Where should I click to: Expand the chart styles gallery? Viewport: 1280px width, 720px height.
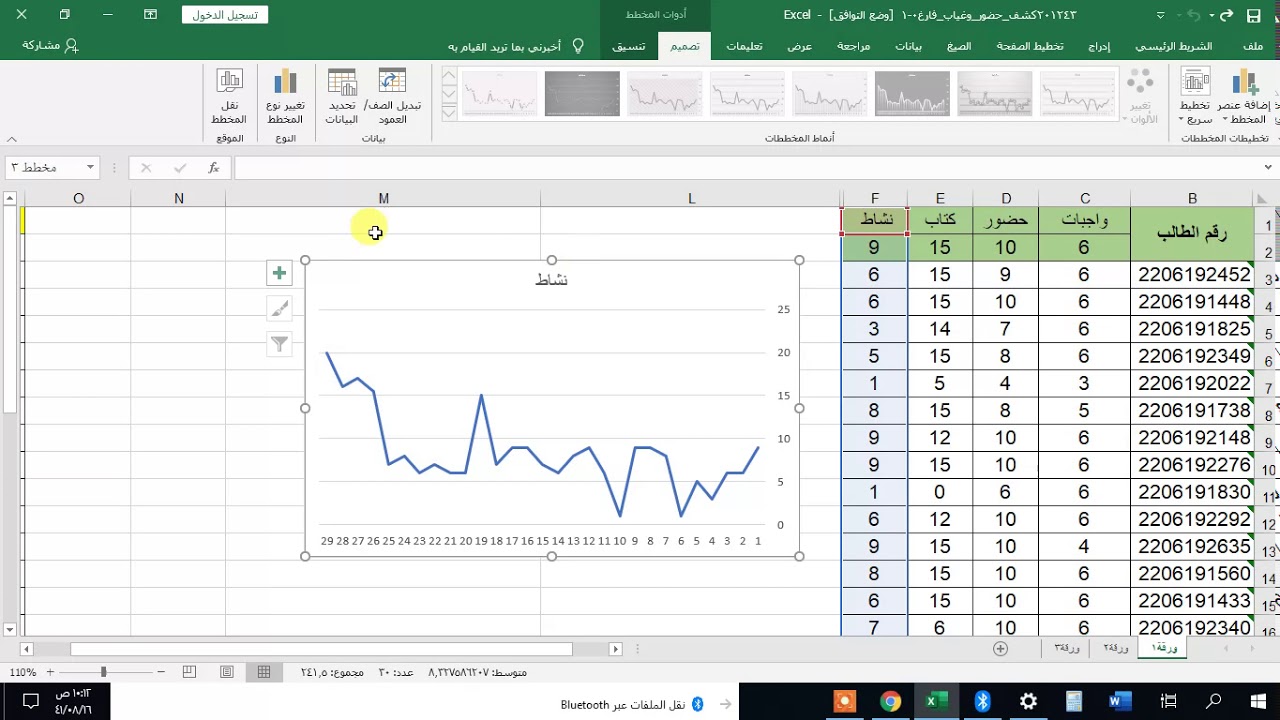[x=449, y=112]
